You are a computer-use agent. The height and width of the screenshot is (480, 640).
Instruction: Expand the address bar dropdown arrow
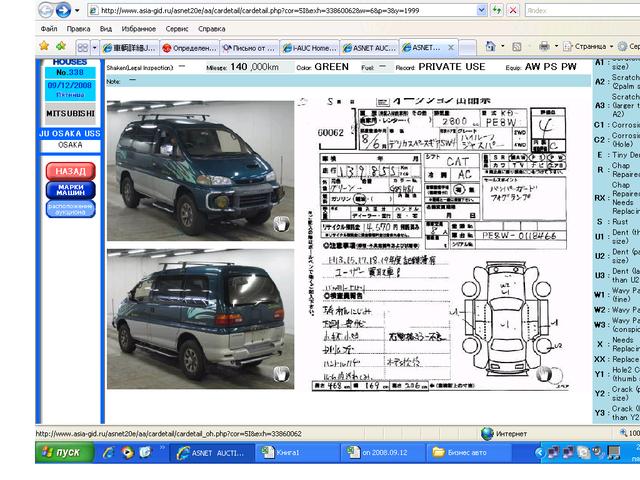point(482,11)
